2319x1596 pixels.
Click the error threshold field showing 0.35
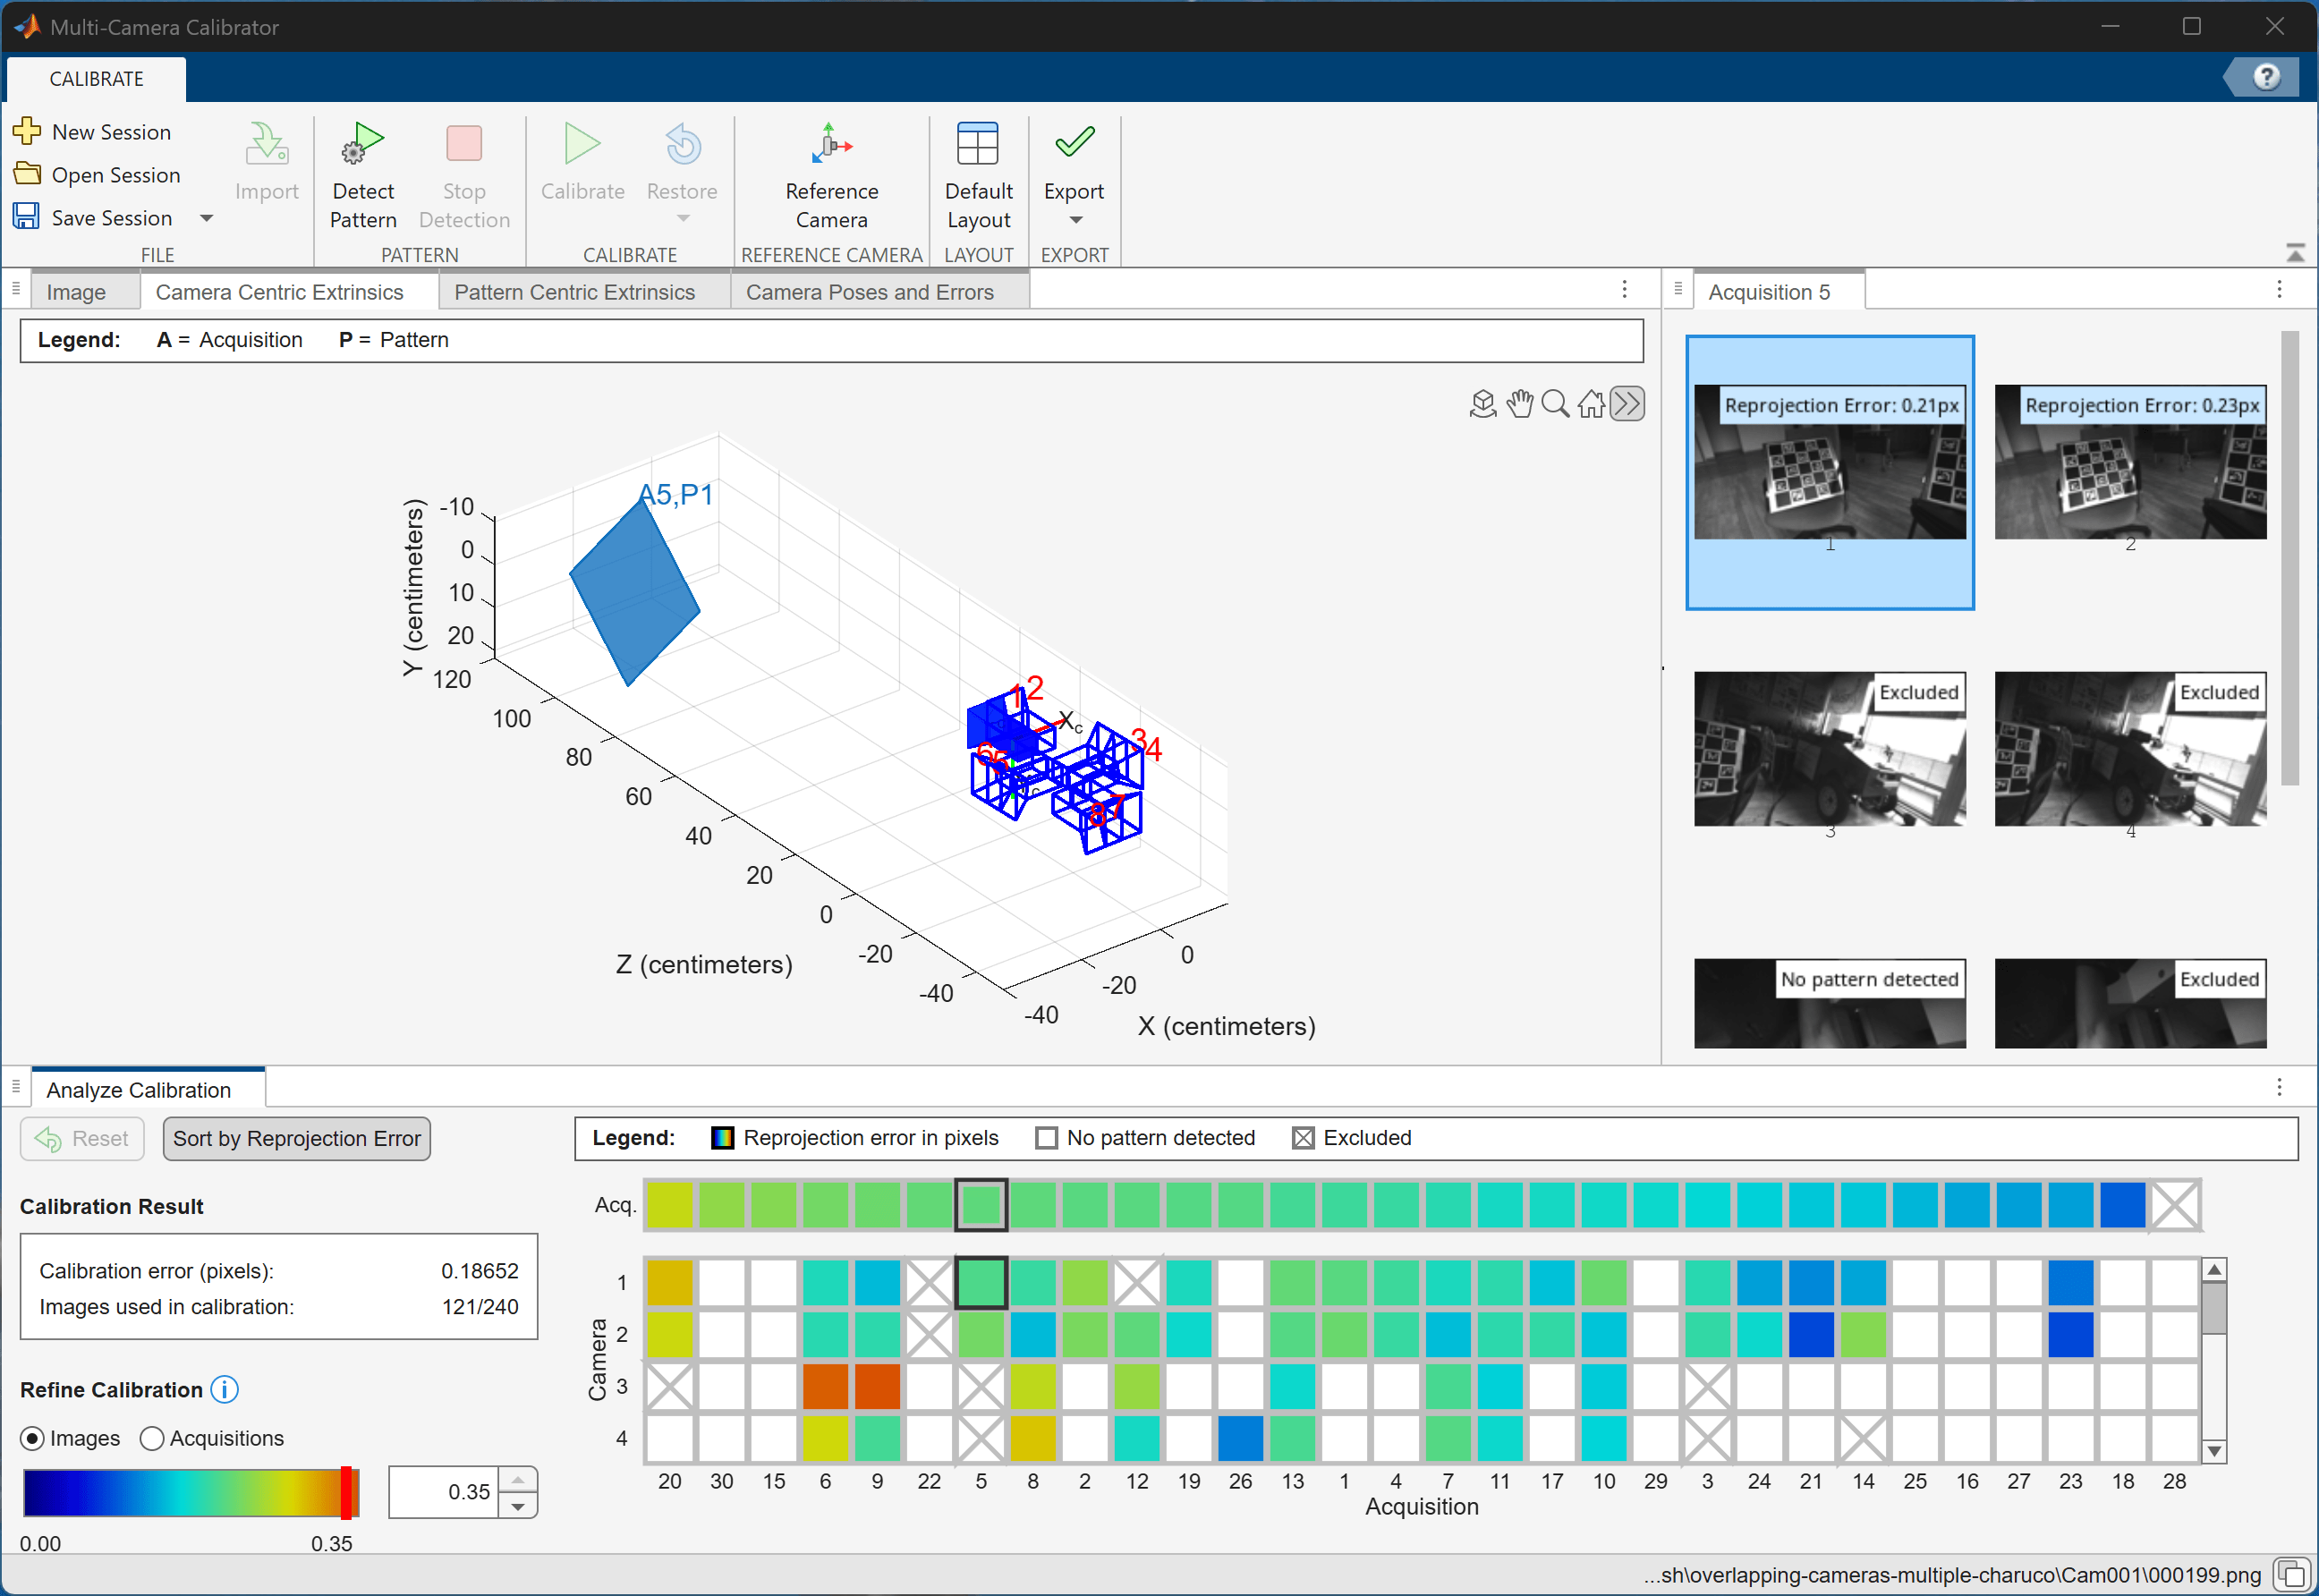pos(444,1493)
